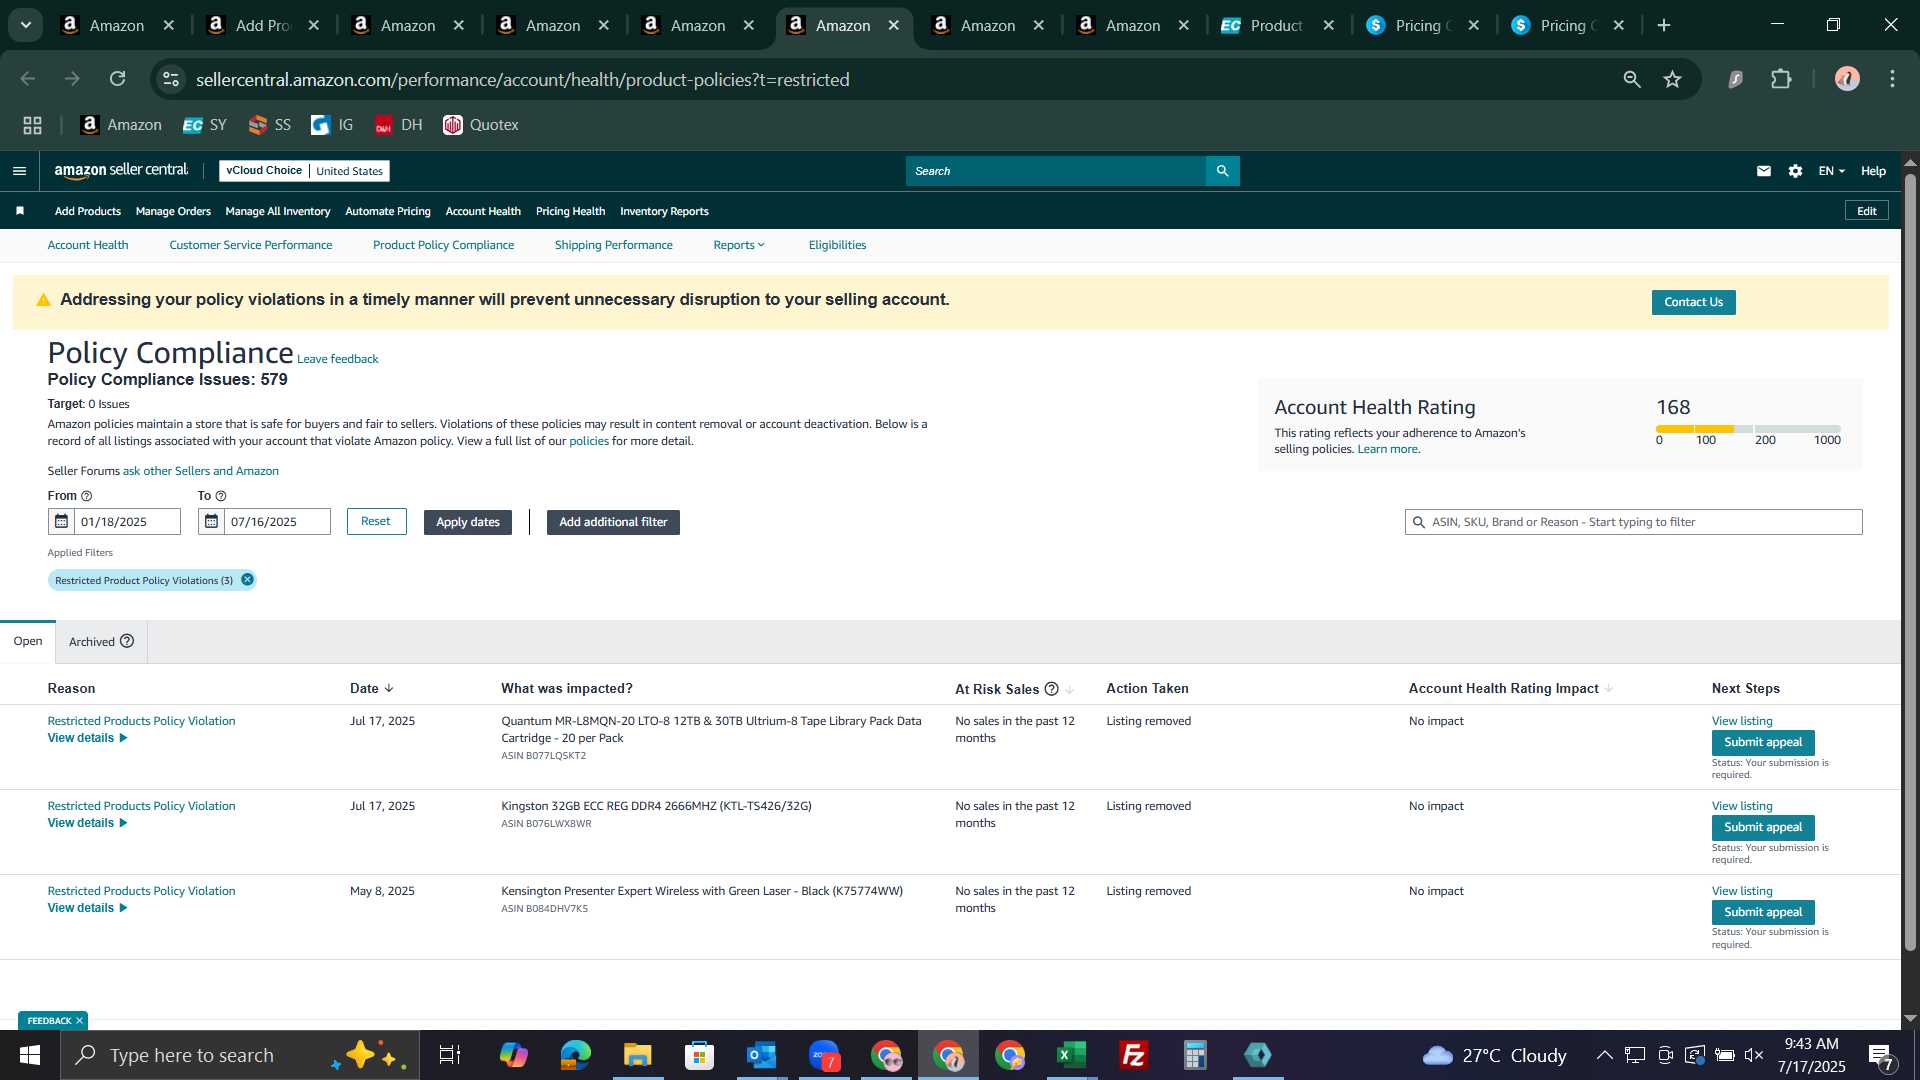Open the IG bookmark
This screenshot has width=1920, height=1080.
332,125
